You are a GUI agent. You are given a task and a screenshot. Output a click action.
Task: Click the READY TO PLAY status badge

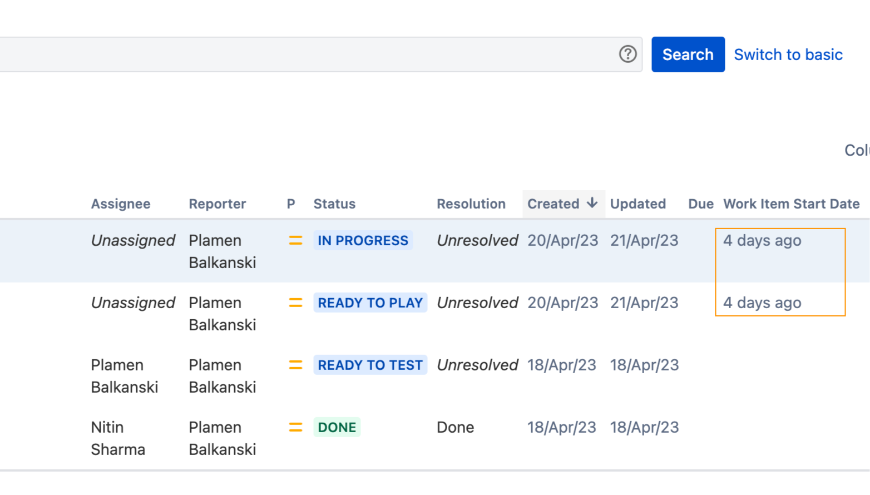coord(370,303)
